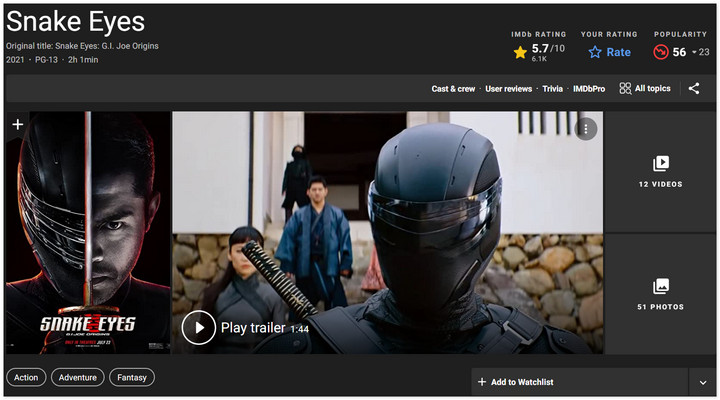Play the trailer with the circular play button
720x400 pixels.
tap(199, 327)
